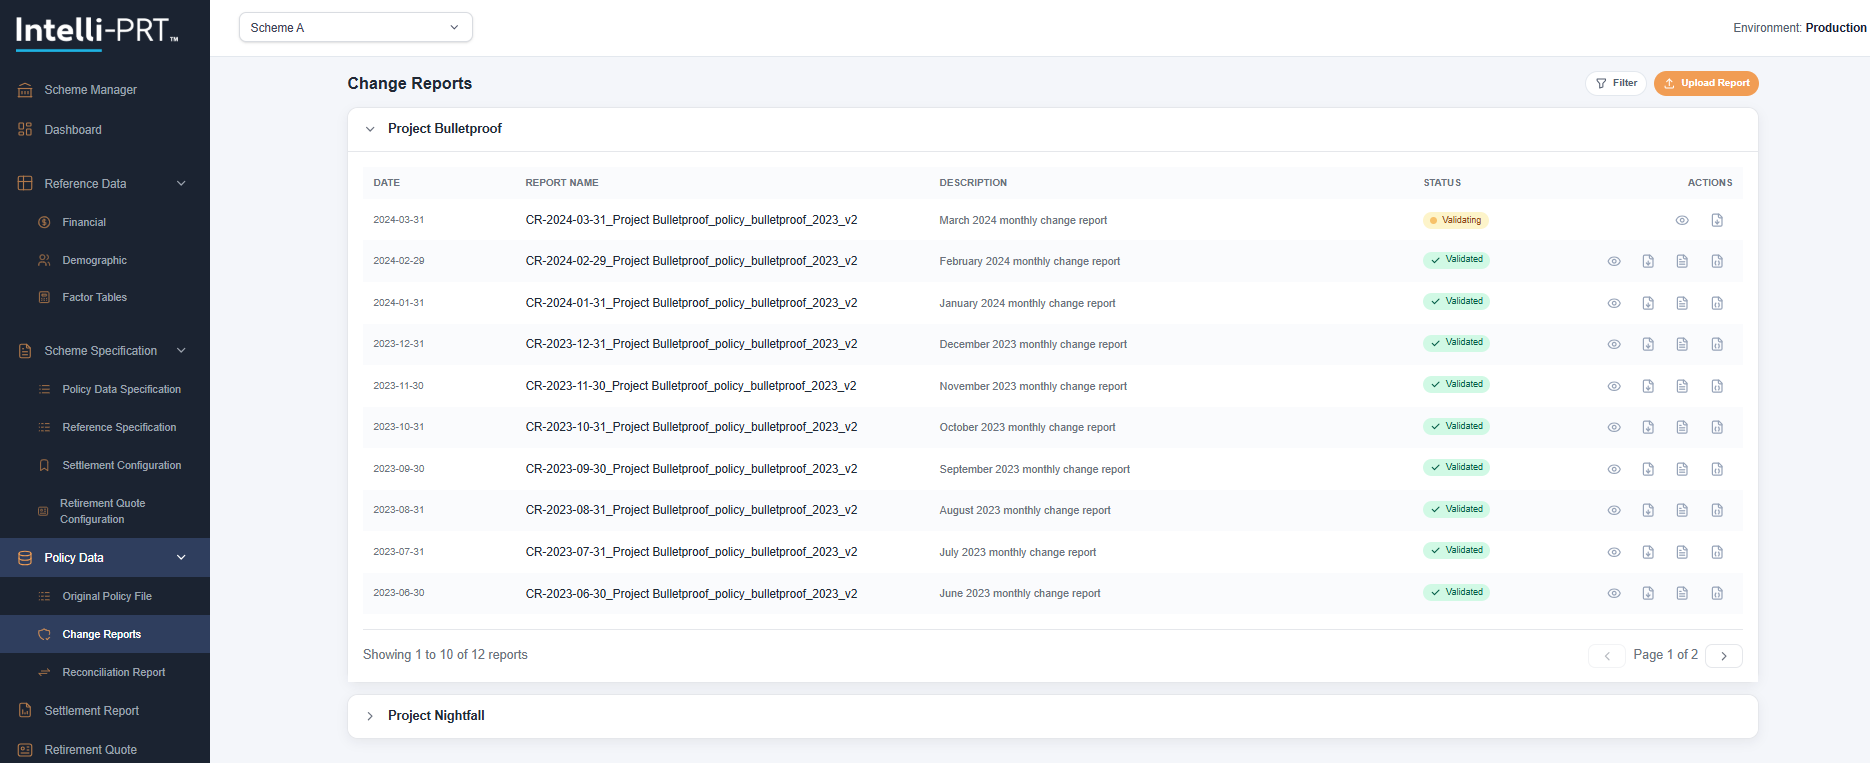Viewport: 1870px width, 763px height.
Task: View the March 2024 change report (eye icon)
Action: [1682, 220]
